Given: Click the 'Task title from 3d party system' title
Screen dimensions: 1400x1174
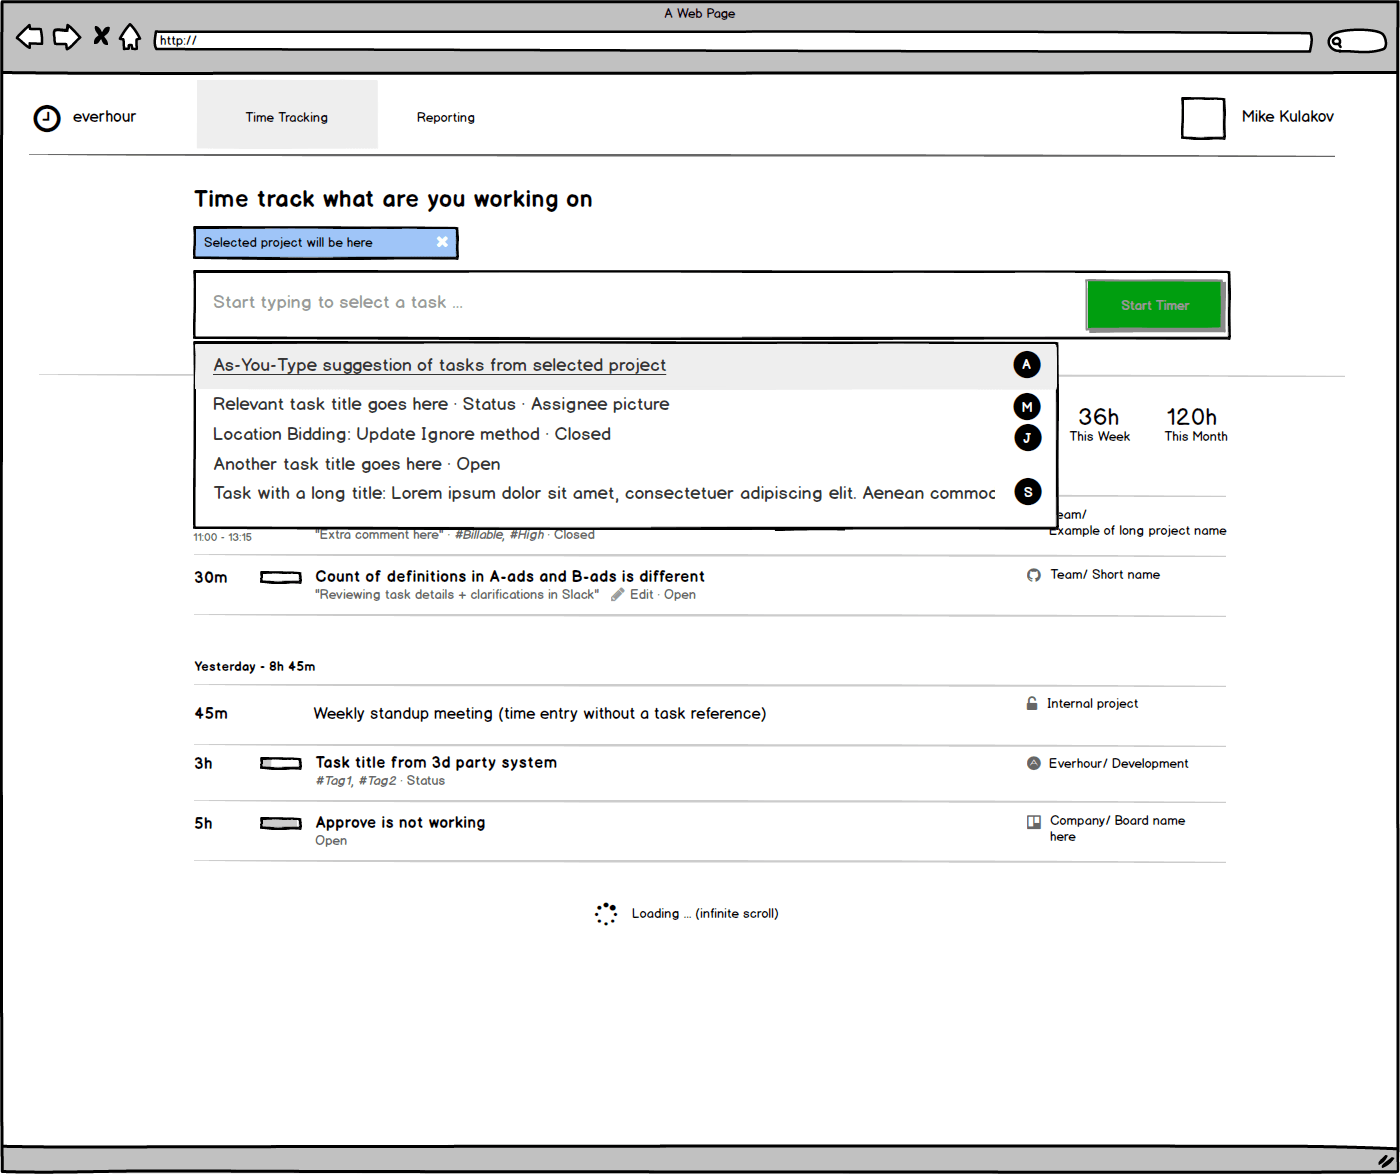Looking at the screenshot, I should 436,762.
